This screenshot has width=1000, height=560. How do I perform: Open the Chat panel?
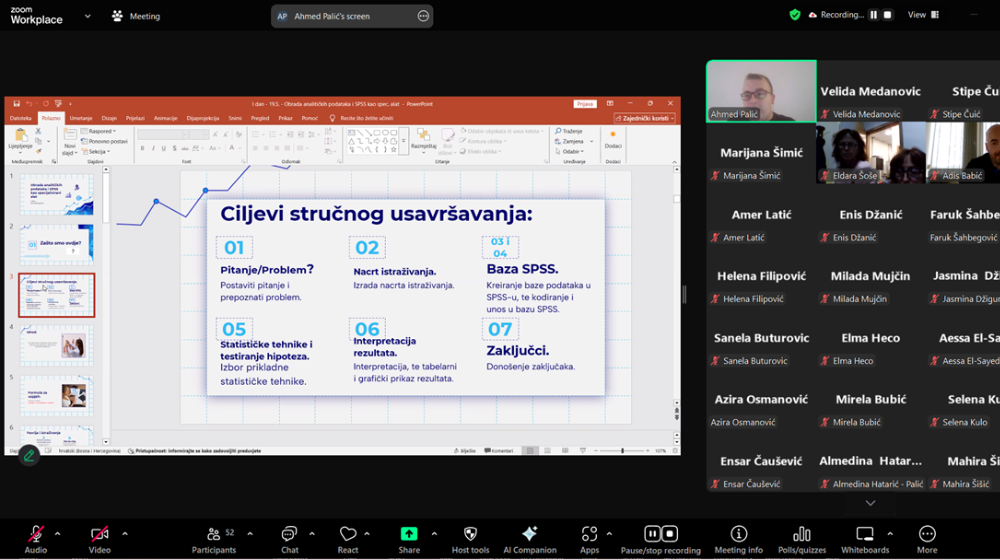[290, 539]
